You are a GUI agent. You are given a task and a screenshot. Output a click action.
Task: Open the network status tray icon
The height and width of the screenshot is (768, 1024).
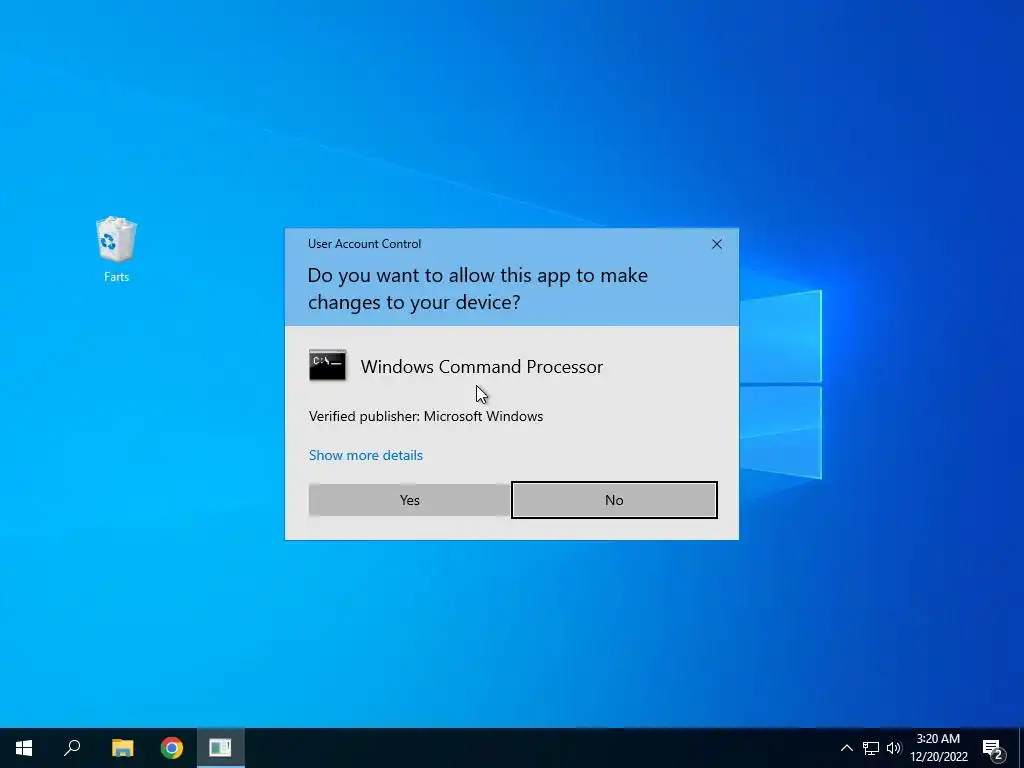[871, 748]
